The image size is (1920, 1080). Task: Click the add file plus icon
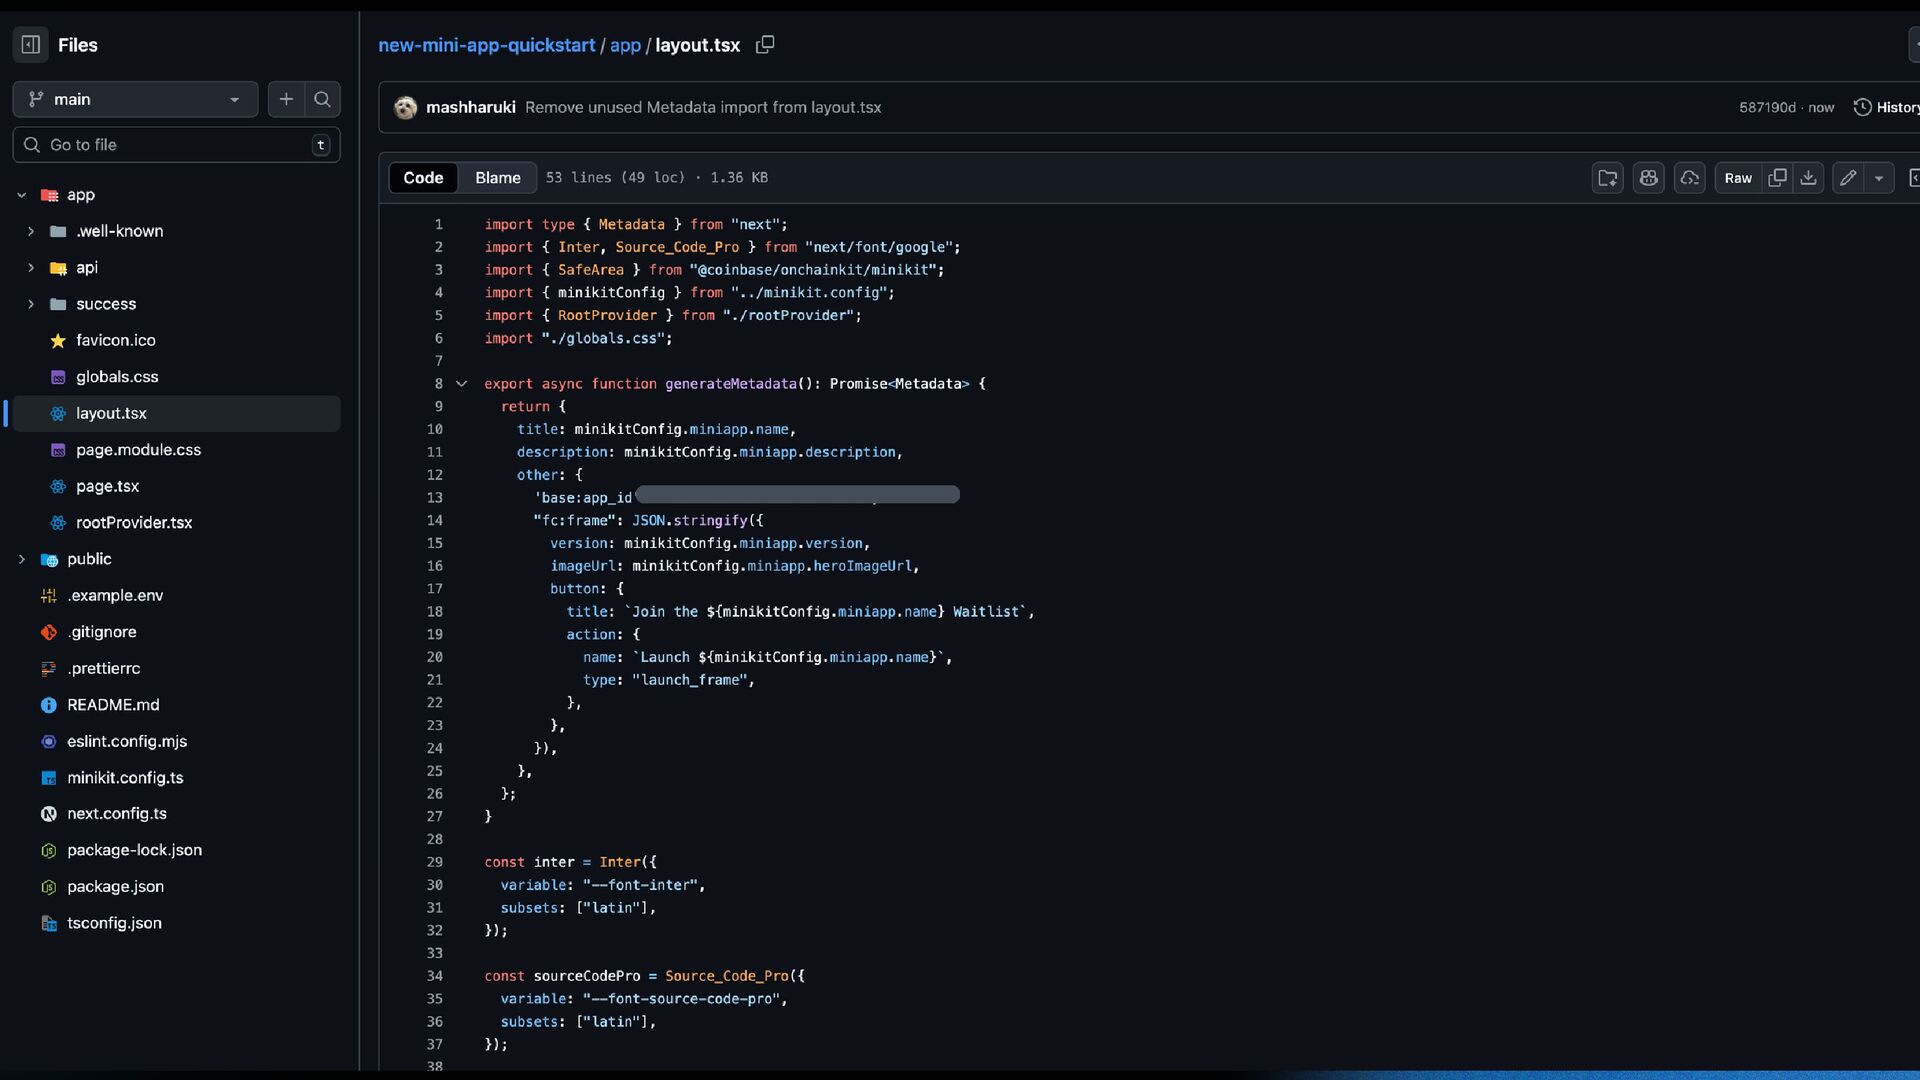(x=286, y=99)
